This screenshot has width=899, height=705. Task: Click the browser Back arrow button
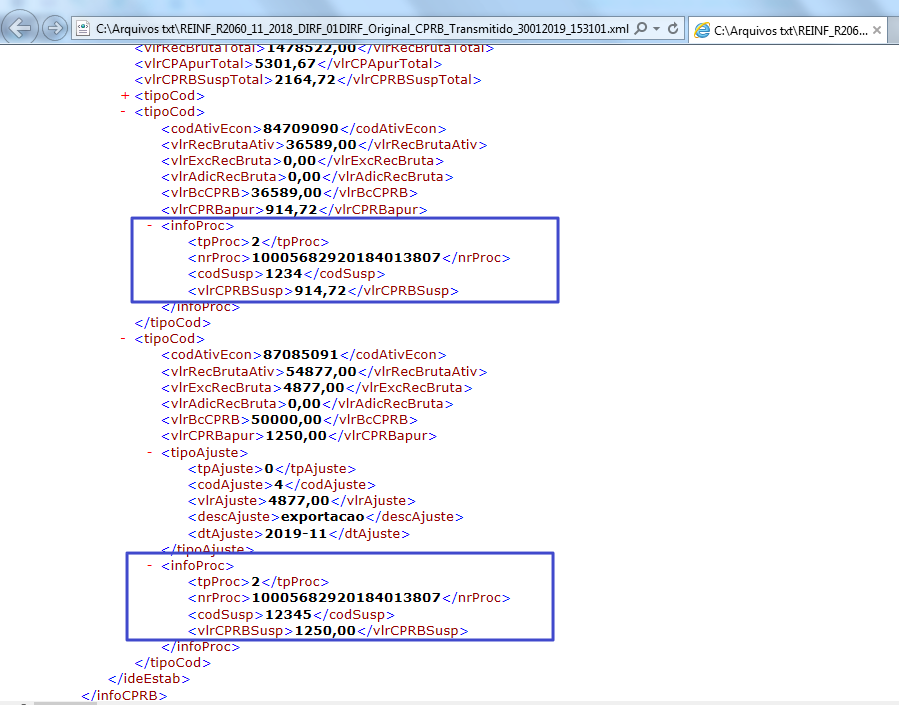tap(22, 27)
